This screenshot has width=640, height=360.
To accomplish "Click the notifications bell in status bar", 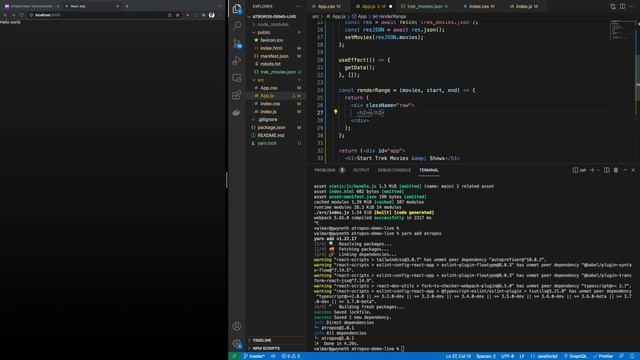I will (632, 356).
